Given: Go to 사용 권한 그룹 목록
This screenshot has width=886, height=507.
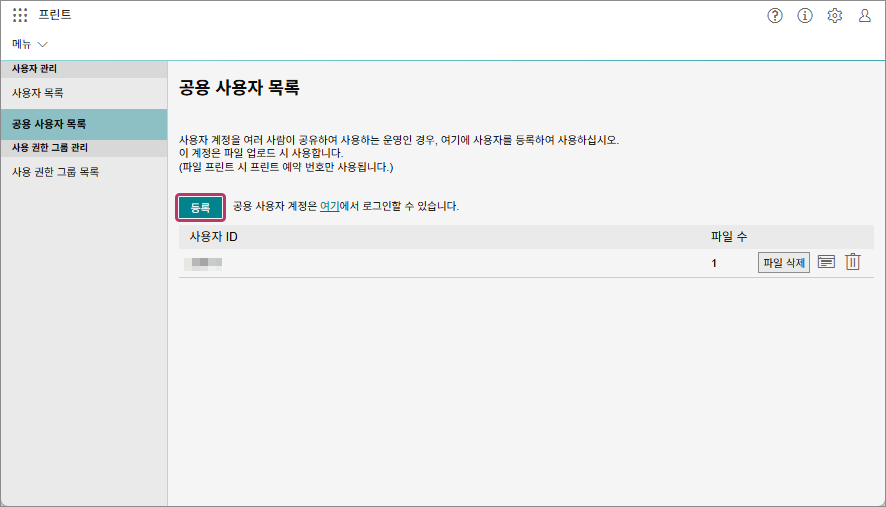Looking at the screenshot, I should tap(55, 172).
